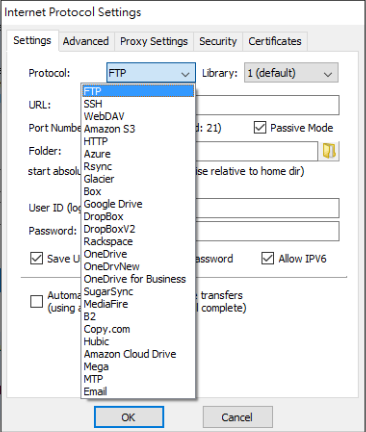The width and height of the screenshot is (366, 432).
Task: Confirm with the OK button
Action: [x=129, y=417]
